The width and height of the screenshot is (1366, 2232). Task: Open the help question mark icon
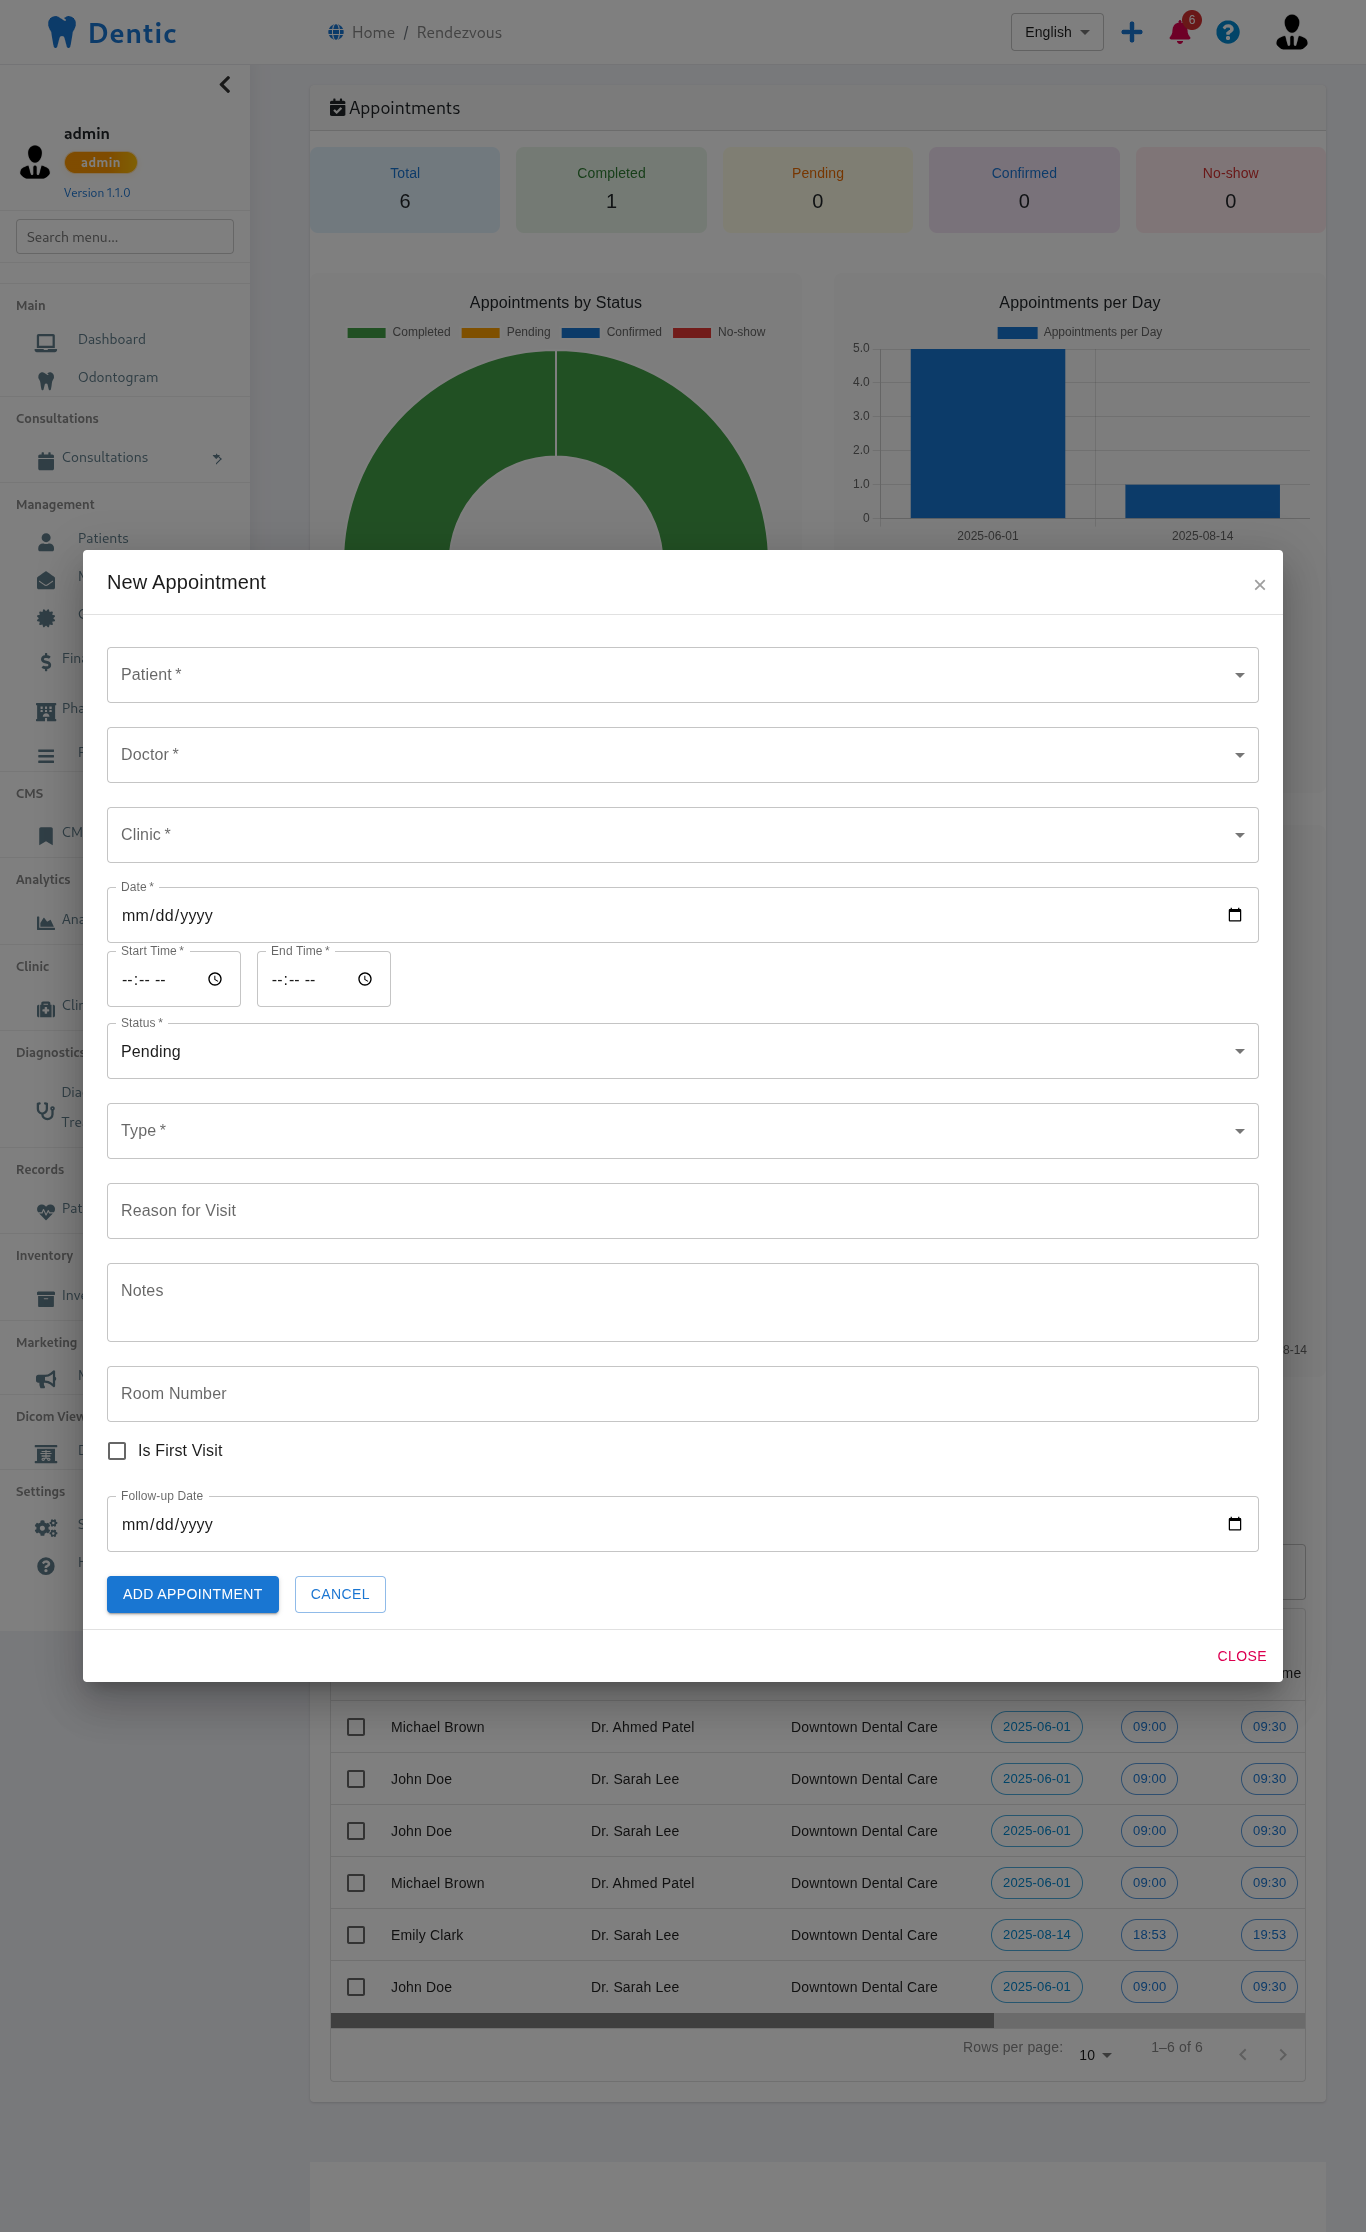click(x=1227, y=33)
